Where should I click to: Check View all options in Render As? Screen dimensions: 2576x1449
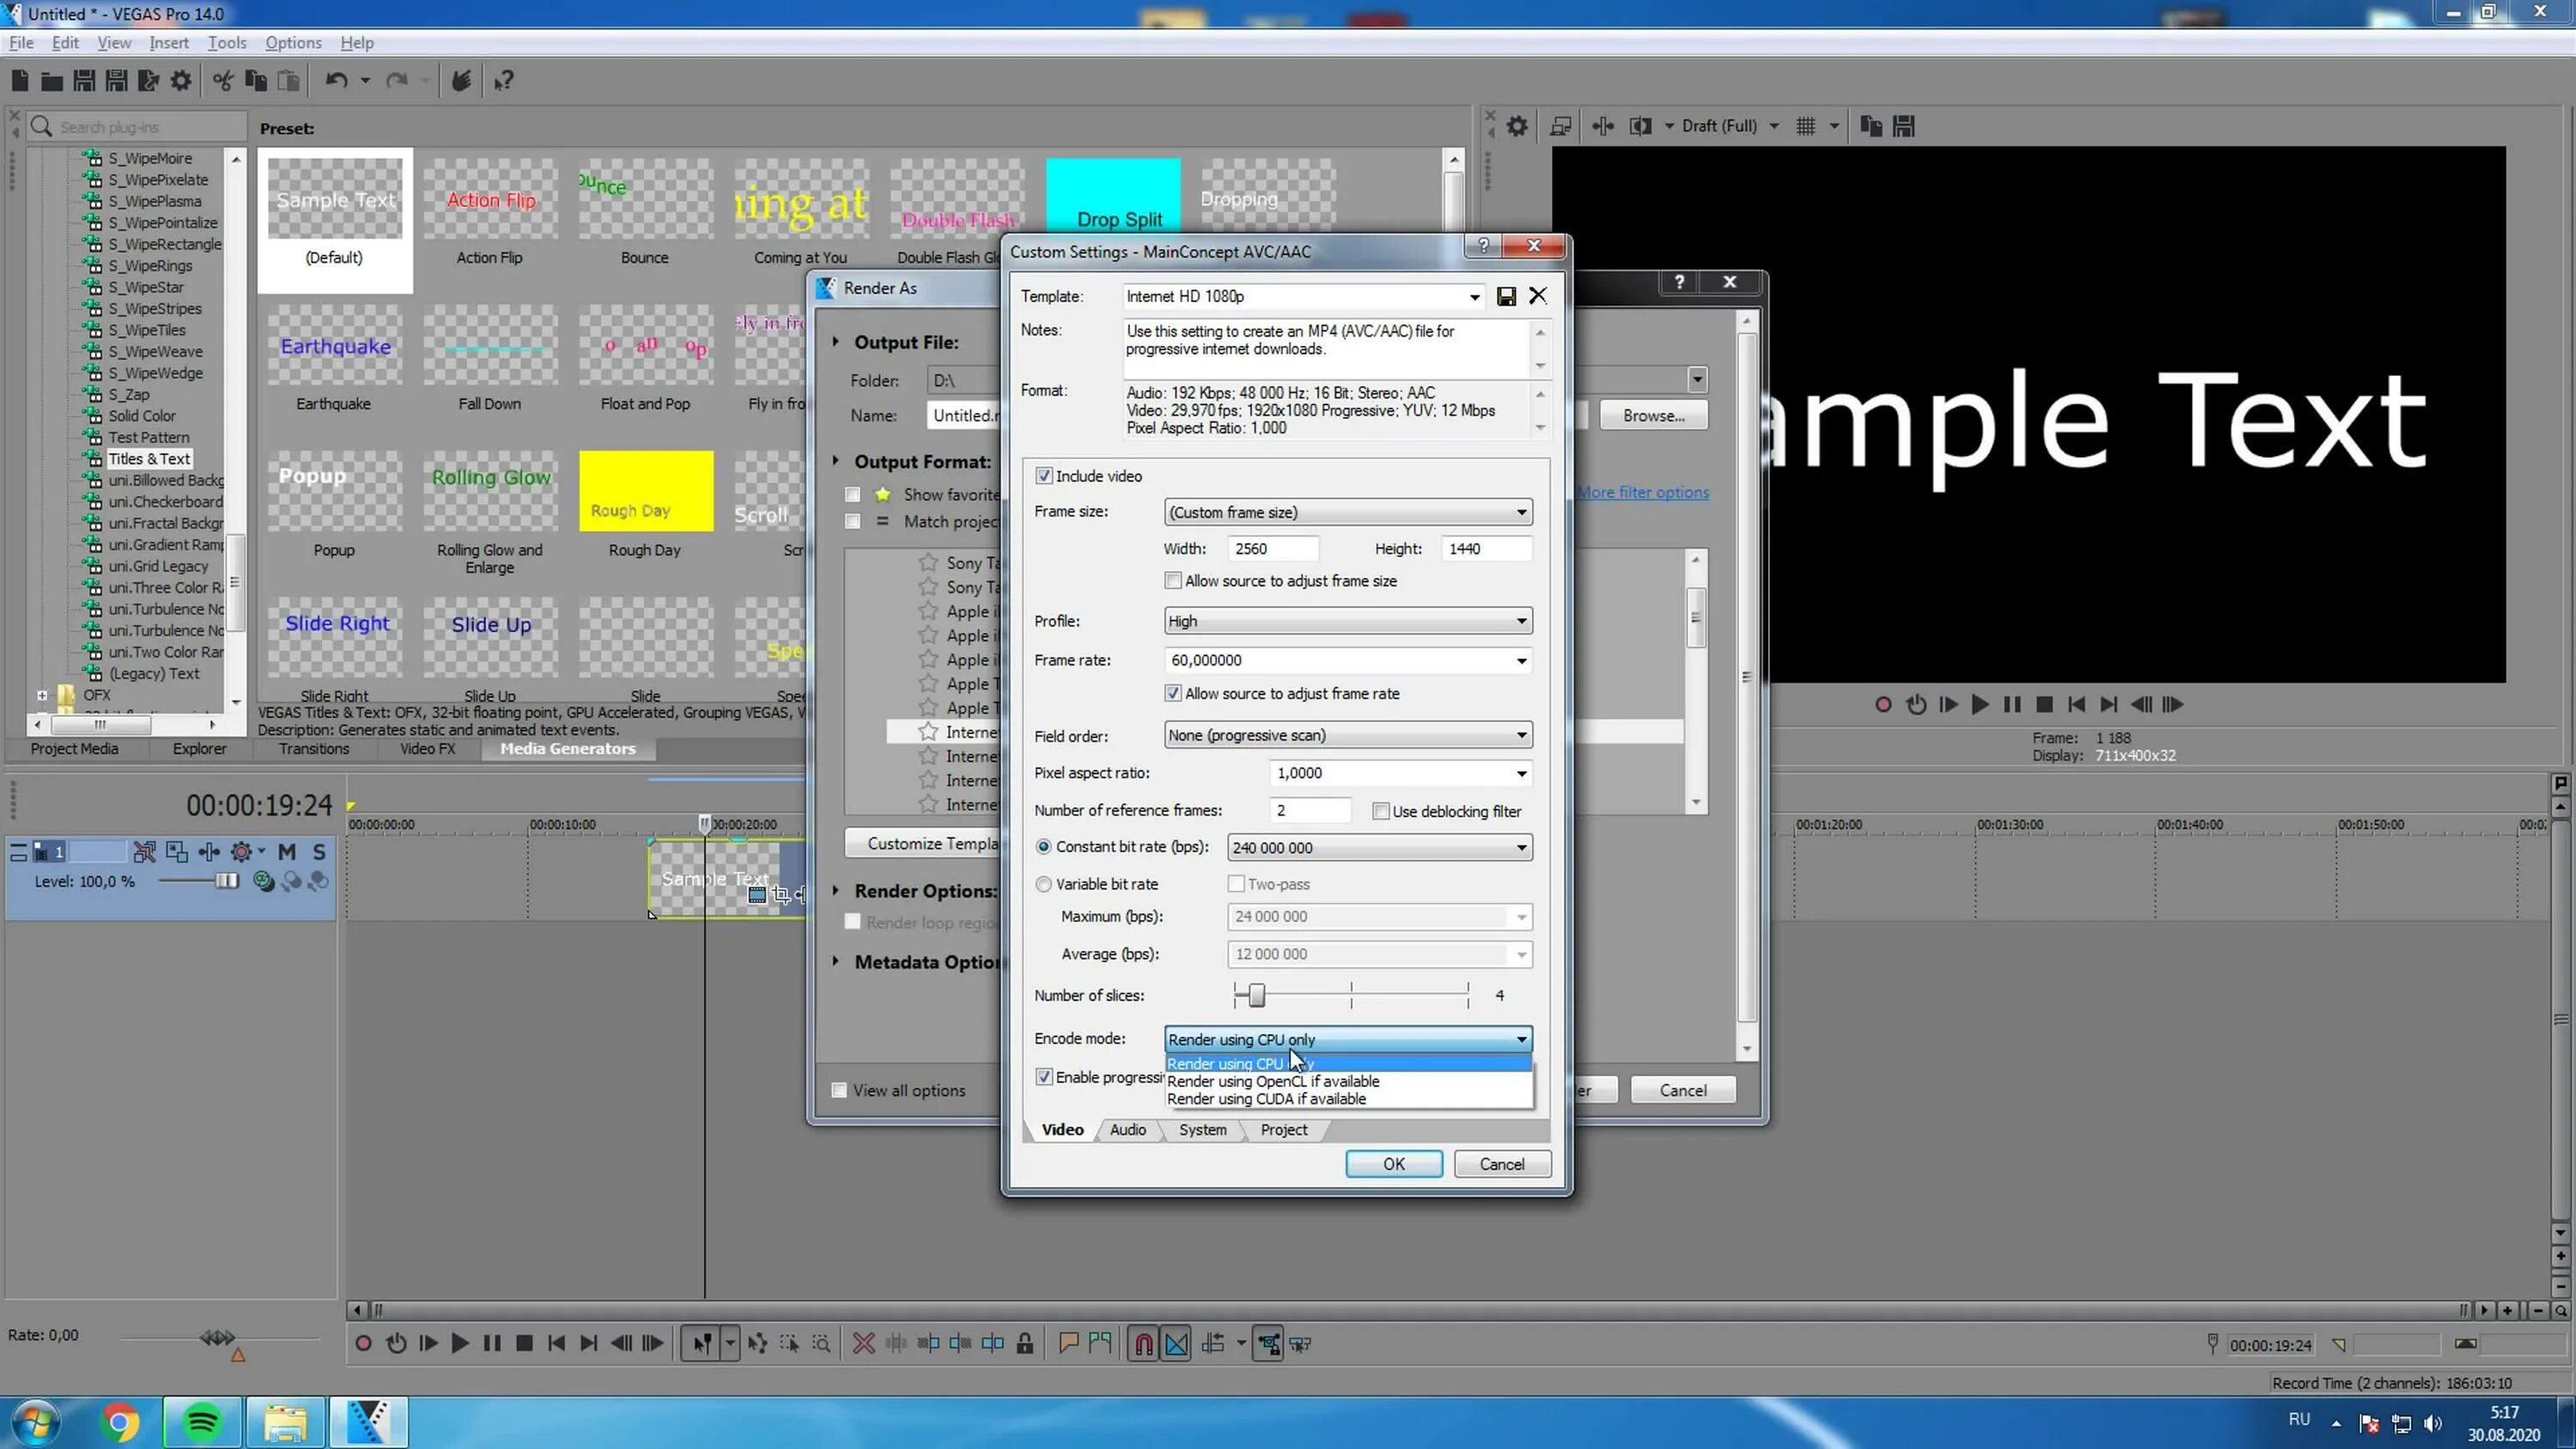[839, 1090]
